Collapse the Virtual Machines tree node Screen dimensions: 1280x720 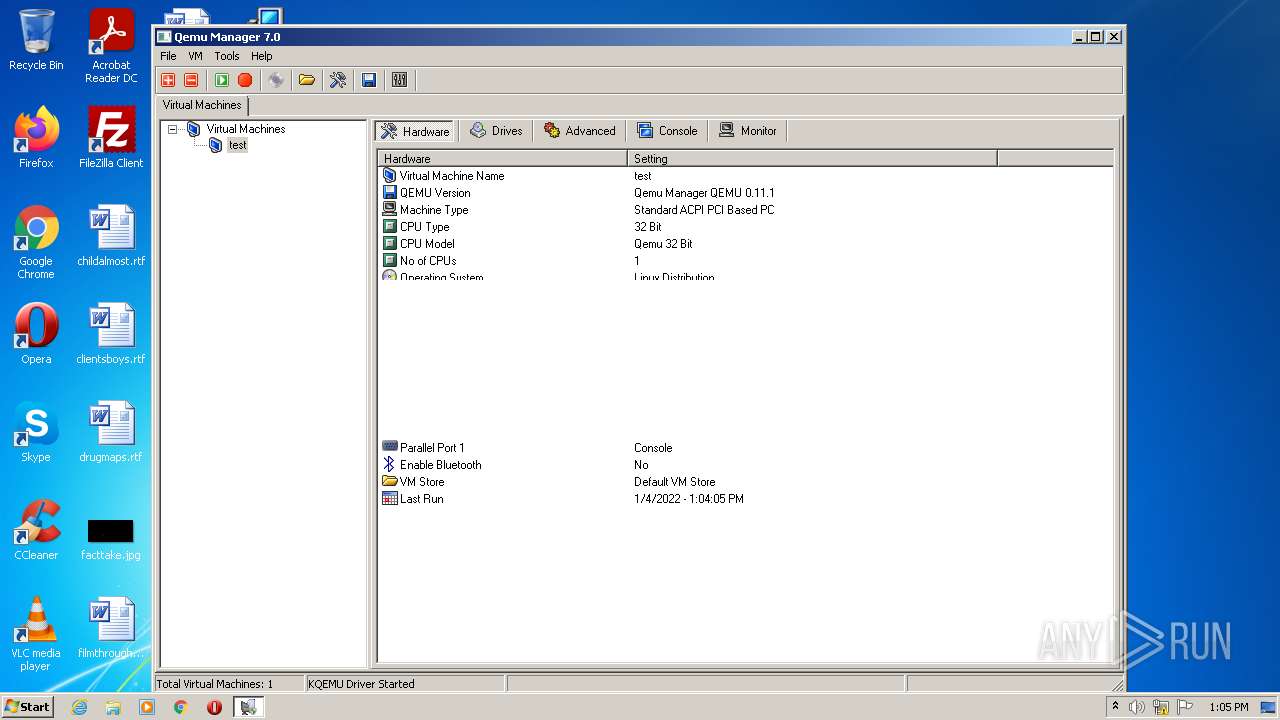click(173, 129)
